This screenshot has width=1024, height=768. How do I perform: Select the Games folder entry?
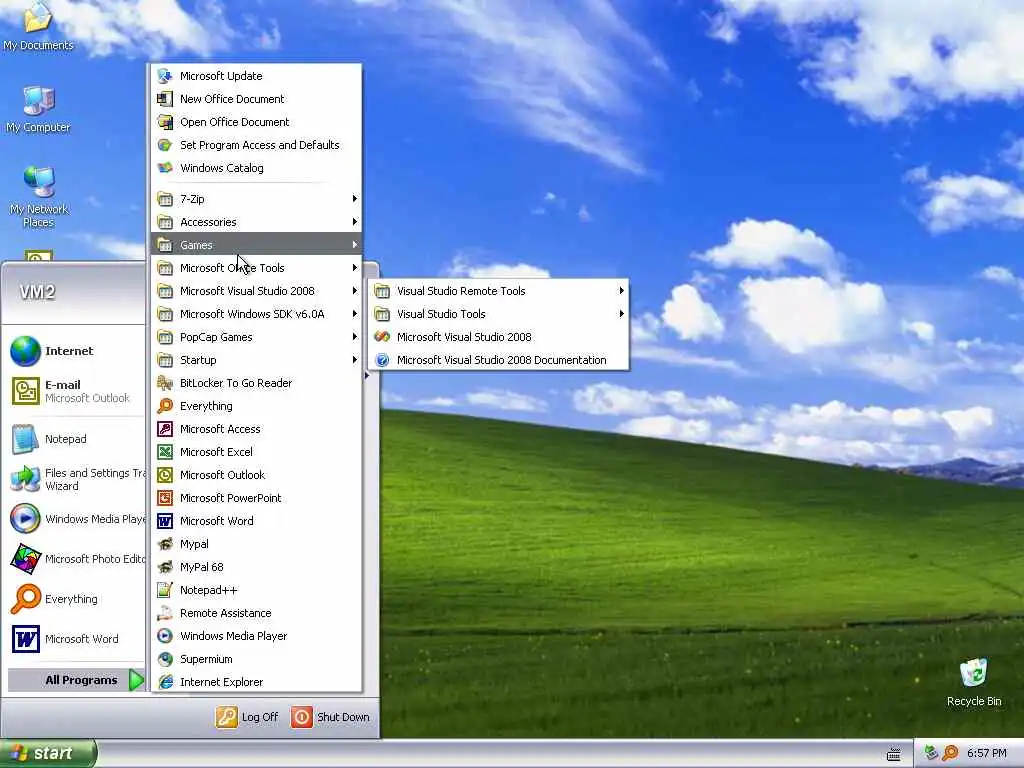[x=256, y=245]
